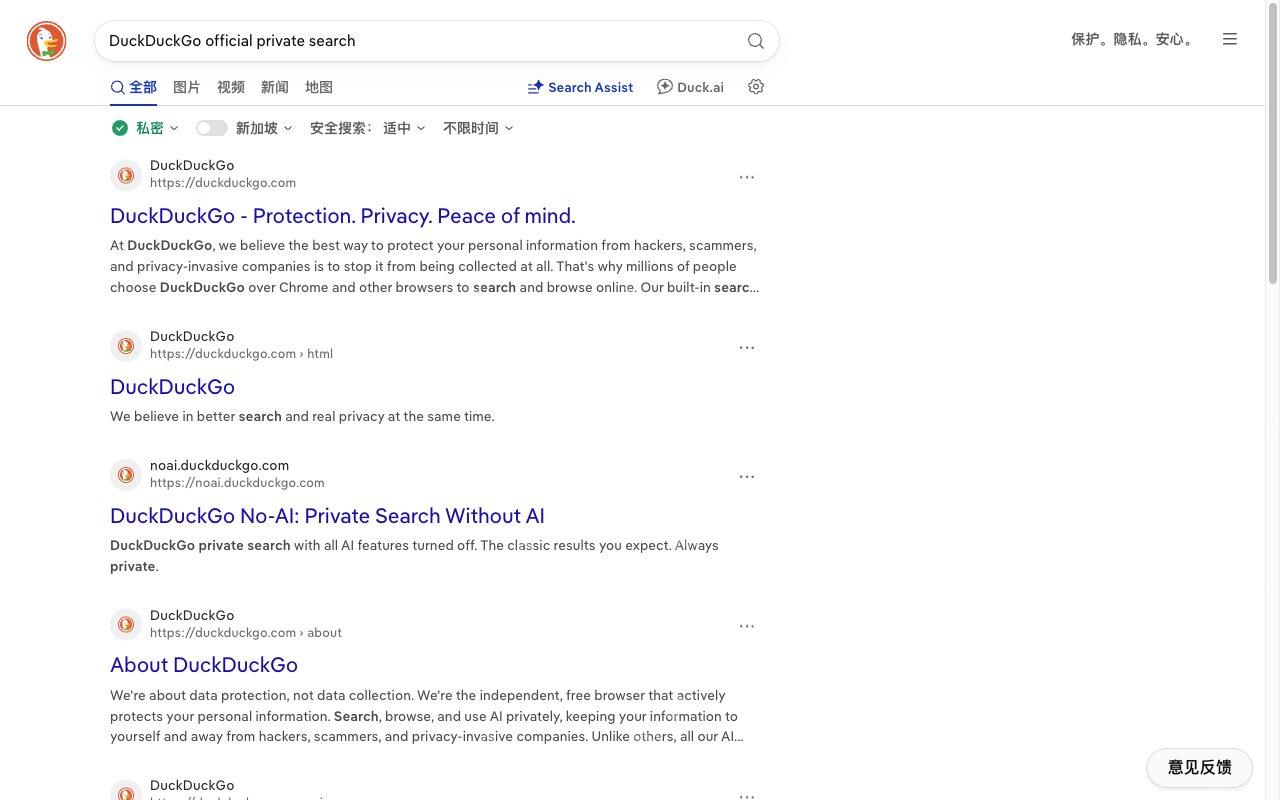Open Search Assist

[580, 87]
